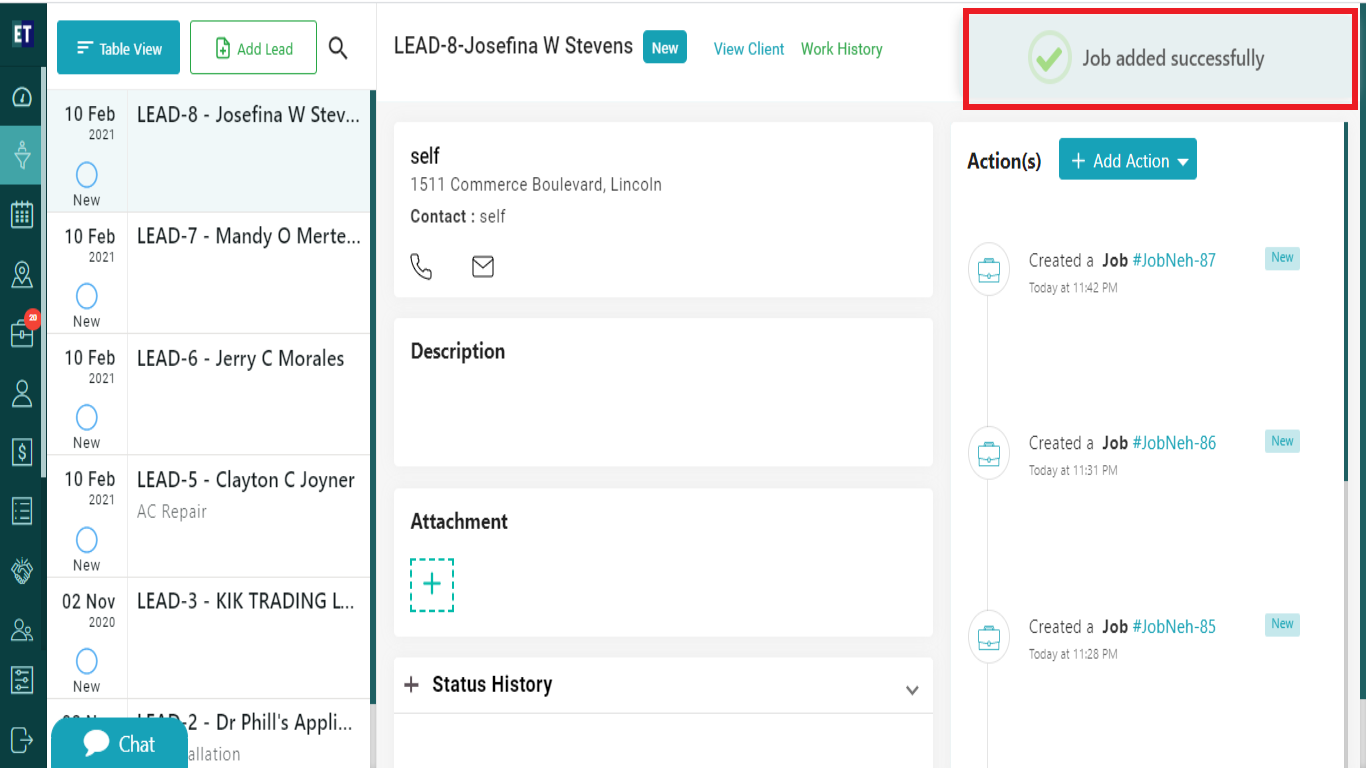The image size is (1366, 768).
Task: Open job link #JobNeh-85
Action: tap(1174, 627)
